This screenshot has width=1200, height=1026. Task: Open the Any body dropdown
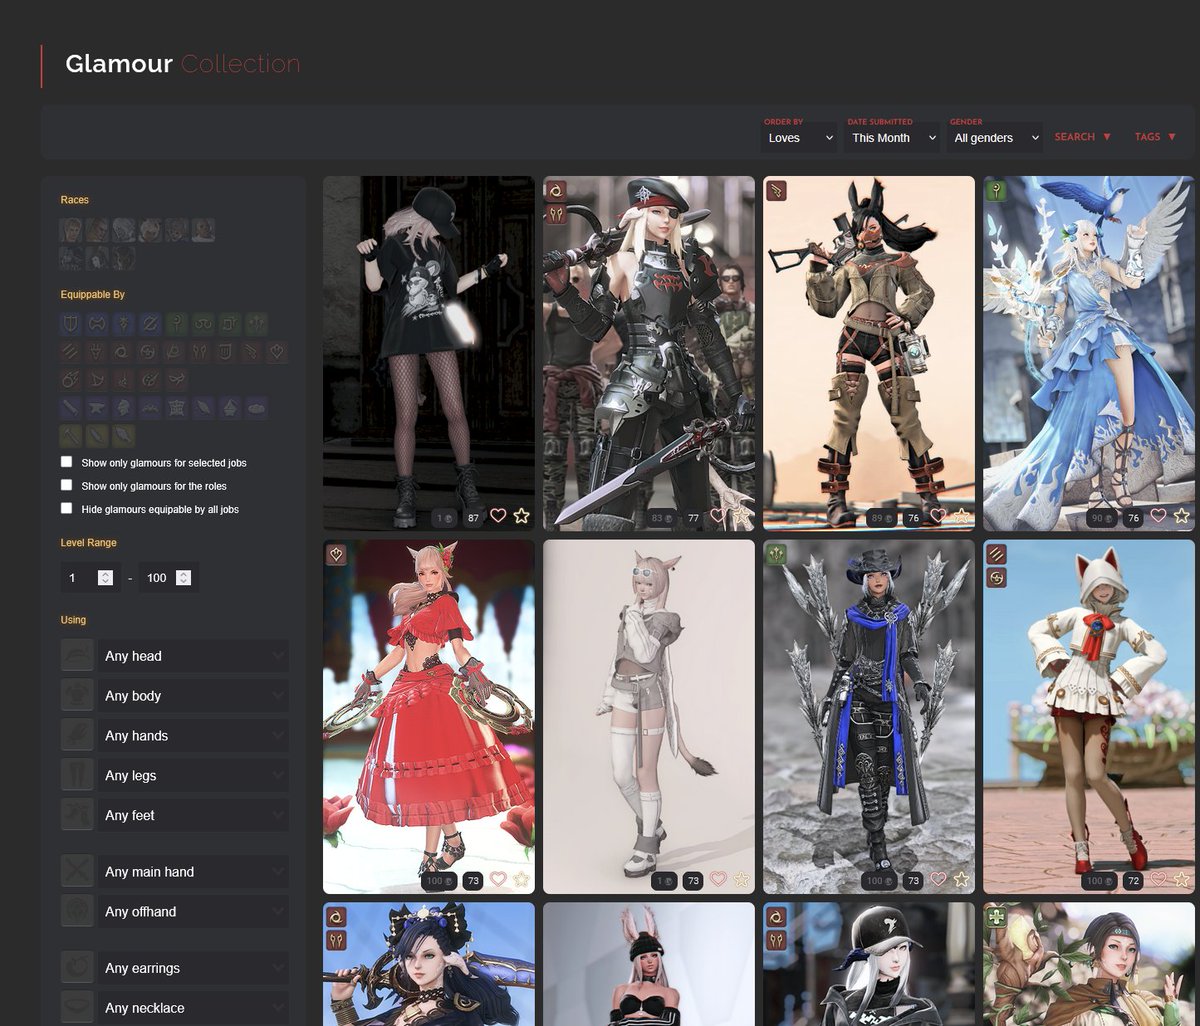194,696
